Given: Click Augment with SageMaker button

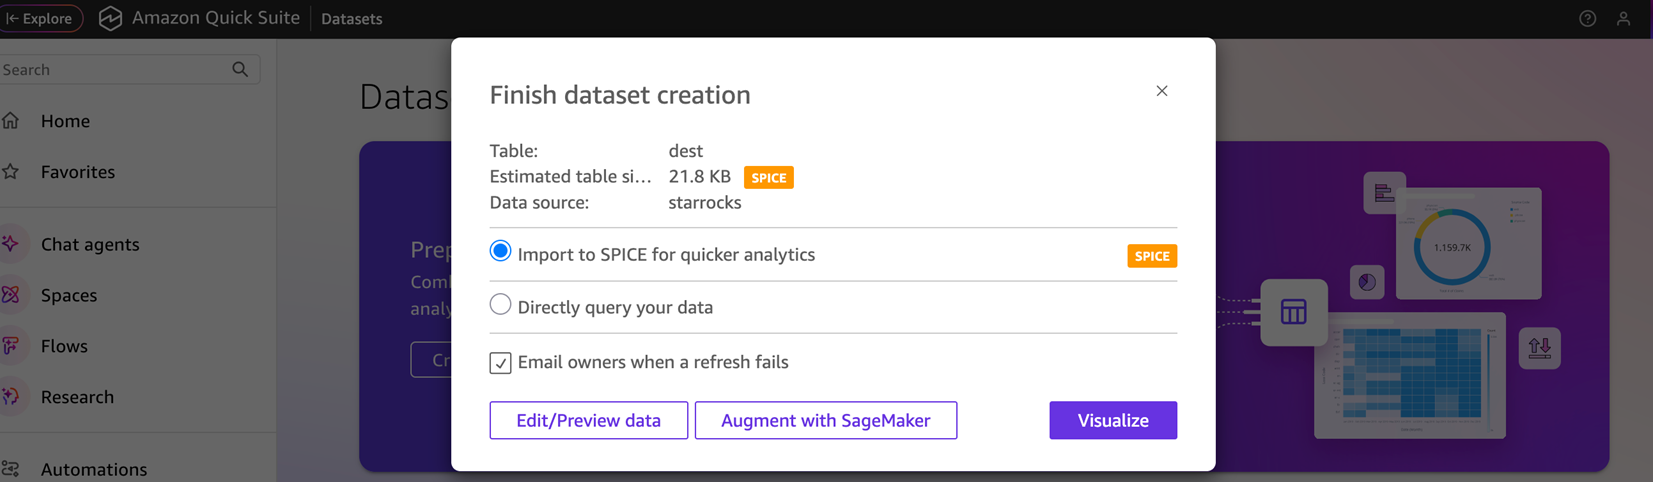Looking at the screenshot, I should coord(825,421).
